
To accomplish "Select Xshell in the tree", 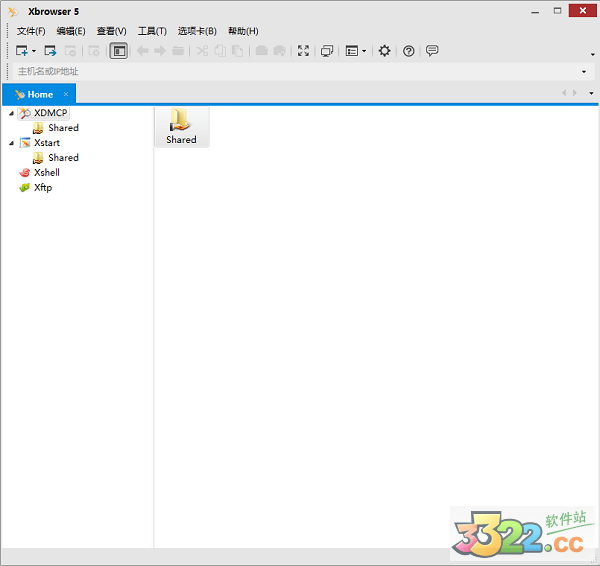I will tap(47, 173).
